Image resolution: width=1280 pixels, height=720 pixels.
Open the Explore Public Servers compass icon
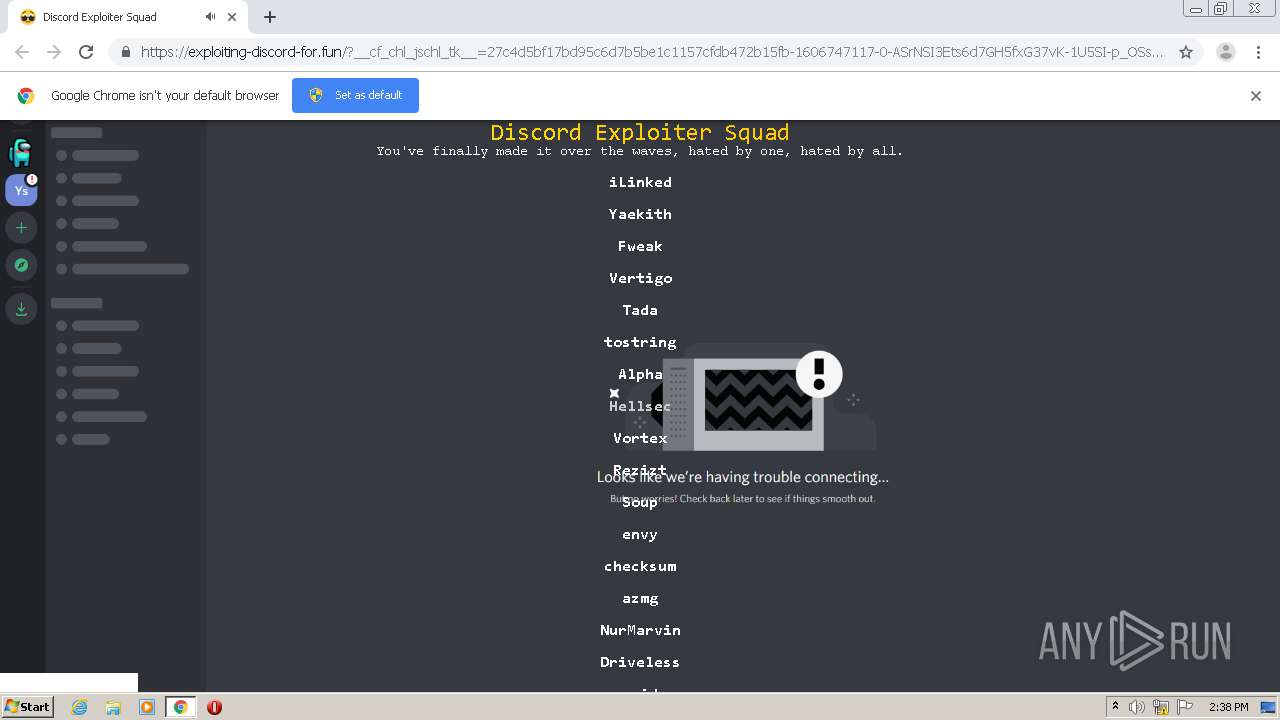21,265
